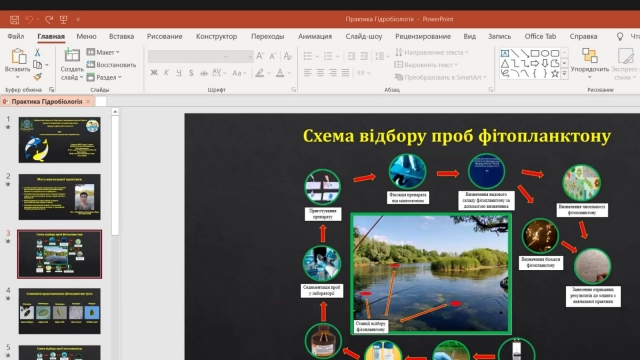Click the Undo arrow icon
The height and width of the screenshot is (360, 640).
(x=29, y=19)
